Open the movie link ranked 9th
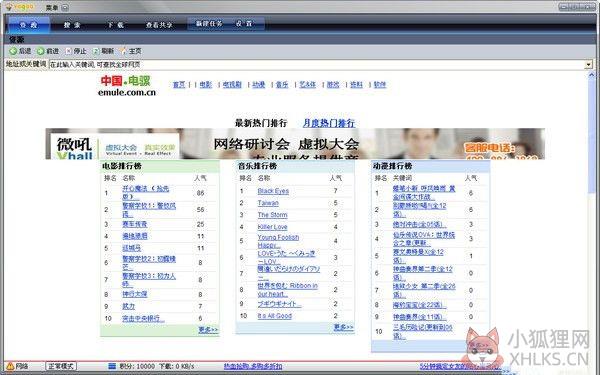Viewport: 600px width, 375px height. tap(129, 306)
